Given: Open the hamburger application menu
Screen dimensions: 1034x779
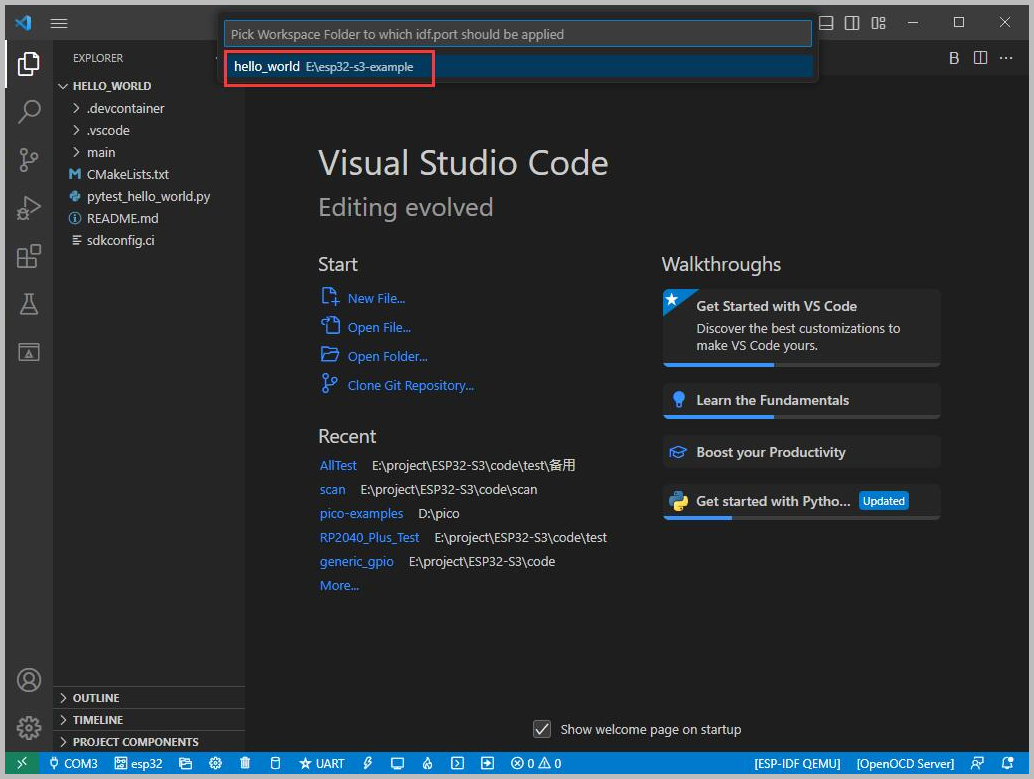Looking at the screenshot, I should click(59, 22).
